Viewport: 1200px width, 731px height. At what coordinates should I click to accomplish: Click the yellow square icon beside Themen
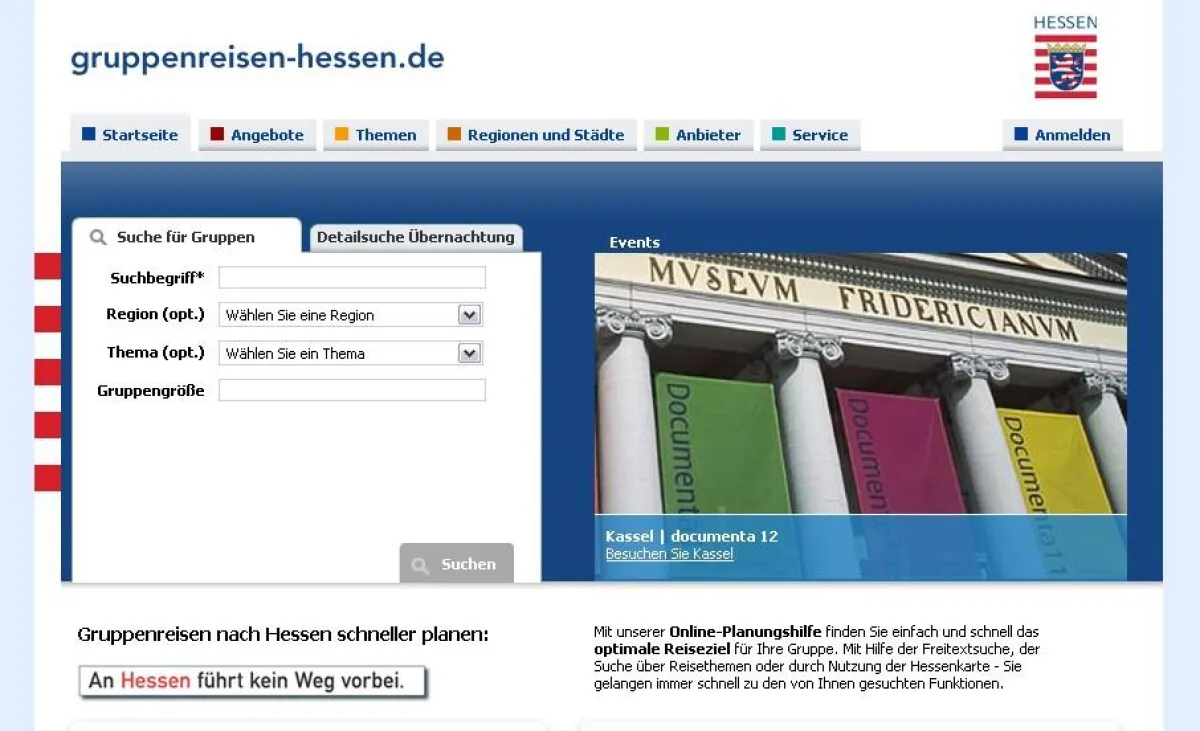click(x=343, y=134)
